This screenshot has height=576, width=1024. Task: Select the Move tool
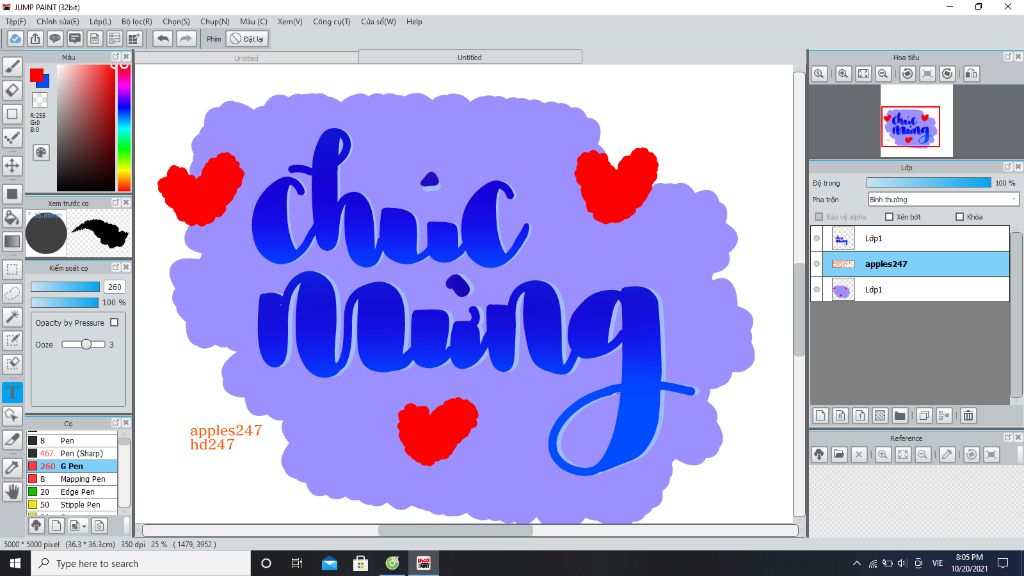coord(12,165)
